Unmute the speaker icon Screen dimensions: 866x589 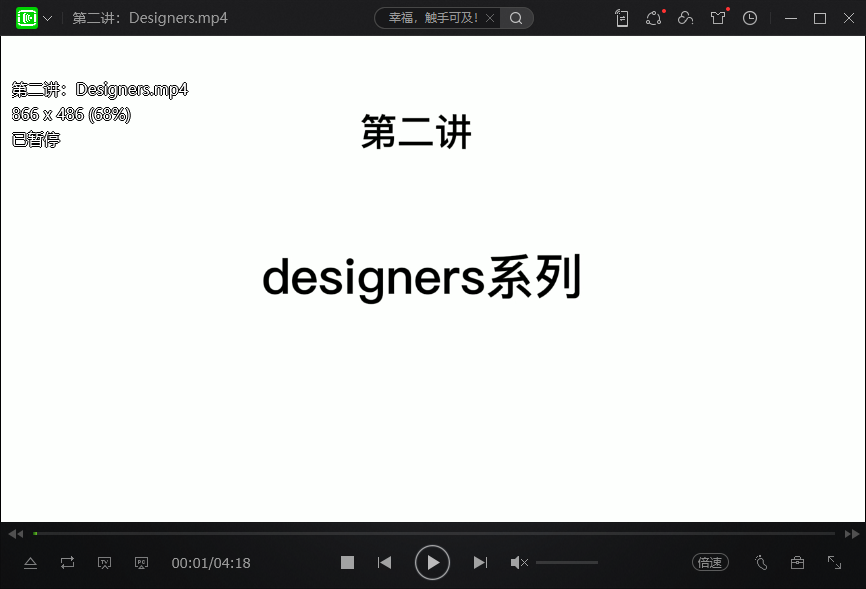[519, 562]
